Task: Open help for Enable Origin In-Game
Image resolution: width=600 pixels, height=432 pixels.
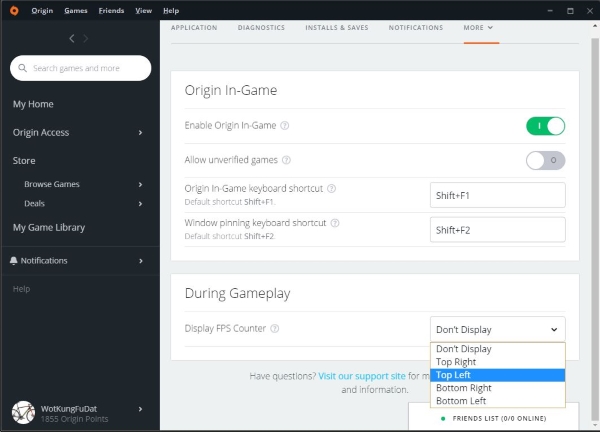Action: point(285,126)
